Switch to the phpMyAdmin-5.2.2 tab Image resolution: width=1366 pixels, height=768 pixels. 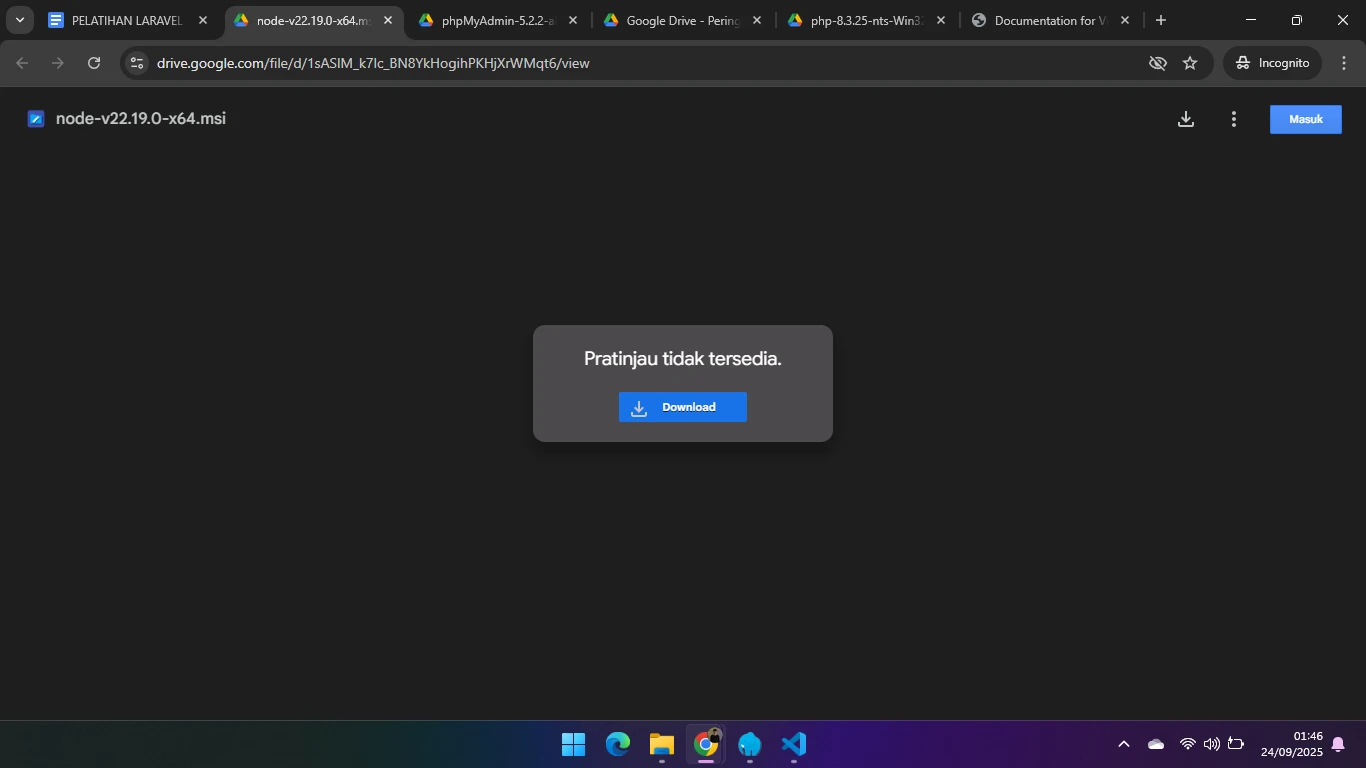coord(497,20)
